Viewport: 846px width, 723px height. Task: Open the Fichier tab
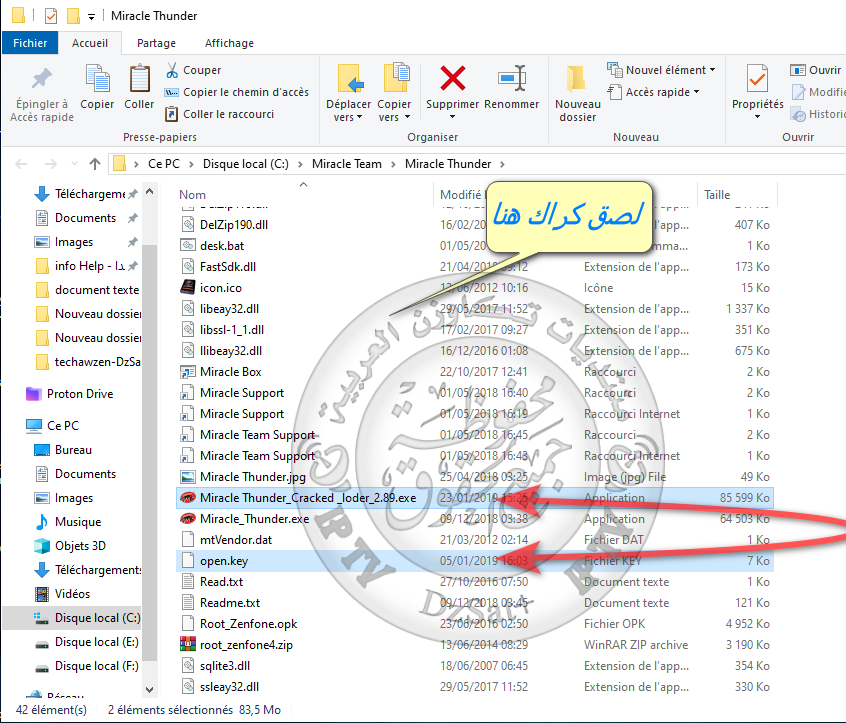click(30, 43)
